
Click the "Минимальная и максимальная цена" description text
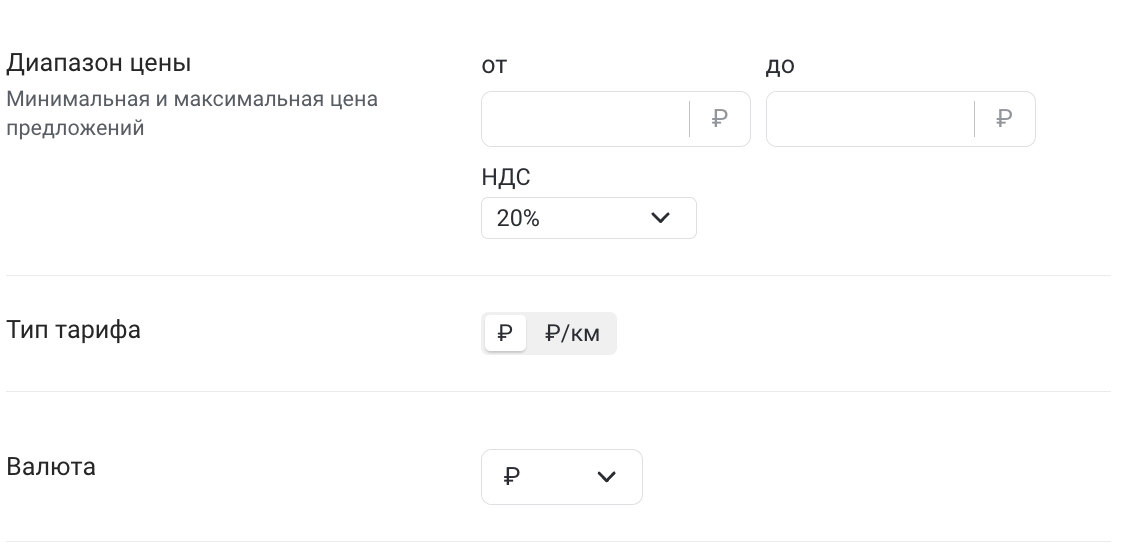tap(192, 100)
